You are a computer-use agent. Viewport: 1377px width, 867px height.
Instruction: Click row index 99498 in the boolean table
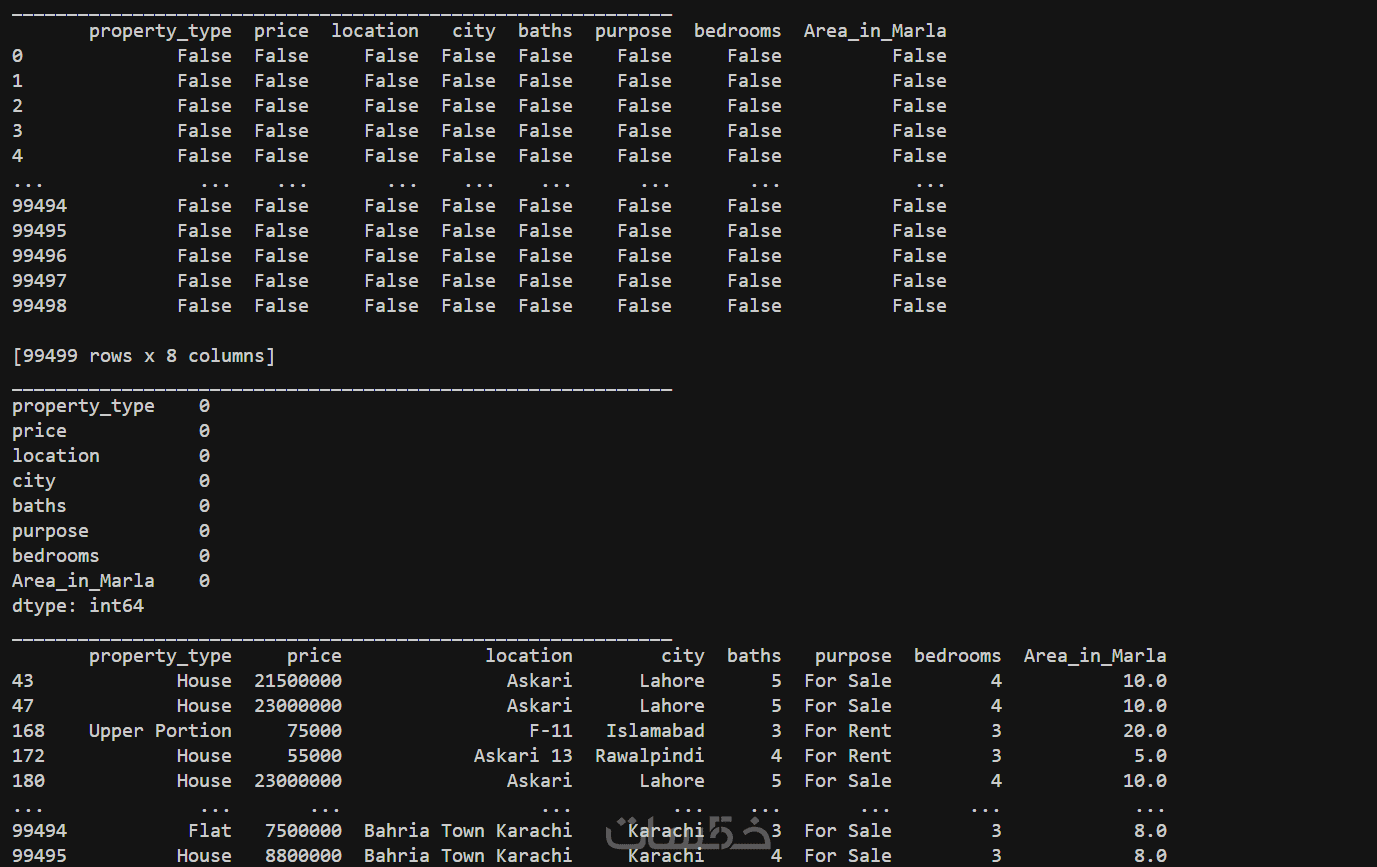39,306
